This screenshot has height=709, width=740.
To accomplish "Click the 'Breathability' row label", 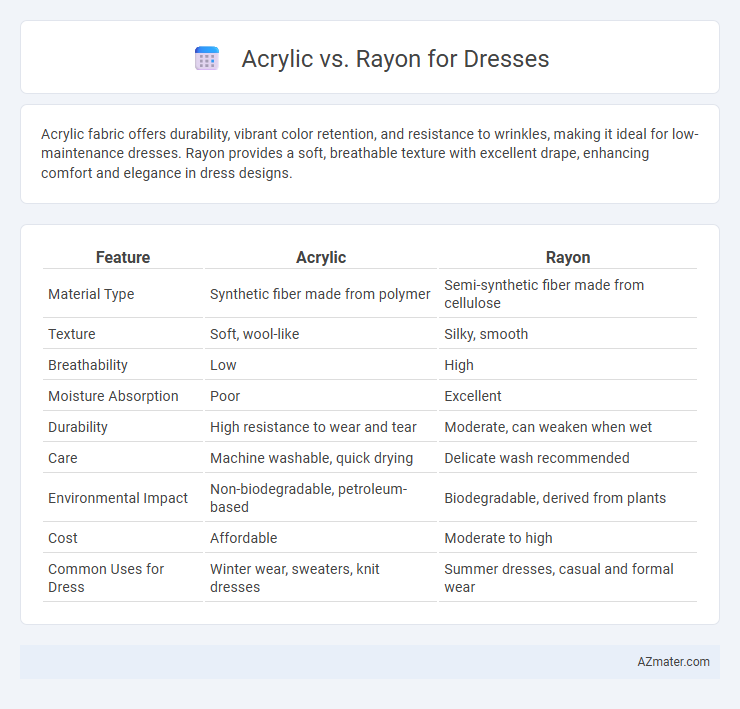I will coord(88,365).
